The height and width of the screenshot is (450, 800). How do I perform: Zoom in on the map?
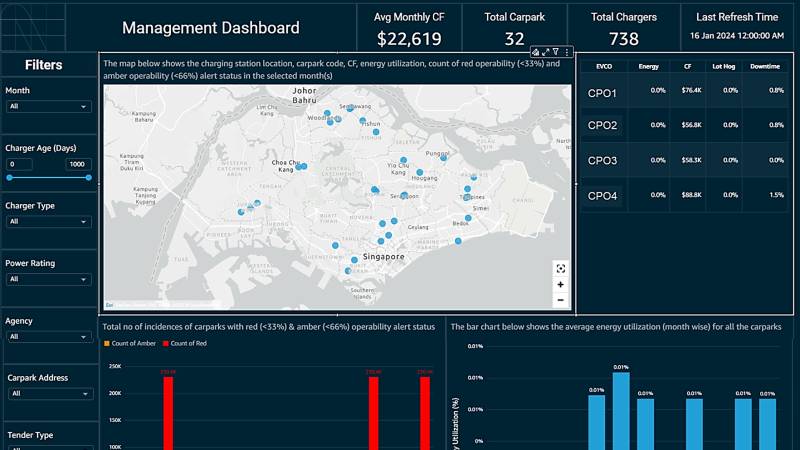point(560,284)
